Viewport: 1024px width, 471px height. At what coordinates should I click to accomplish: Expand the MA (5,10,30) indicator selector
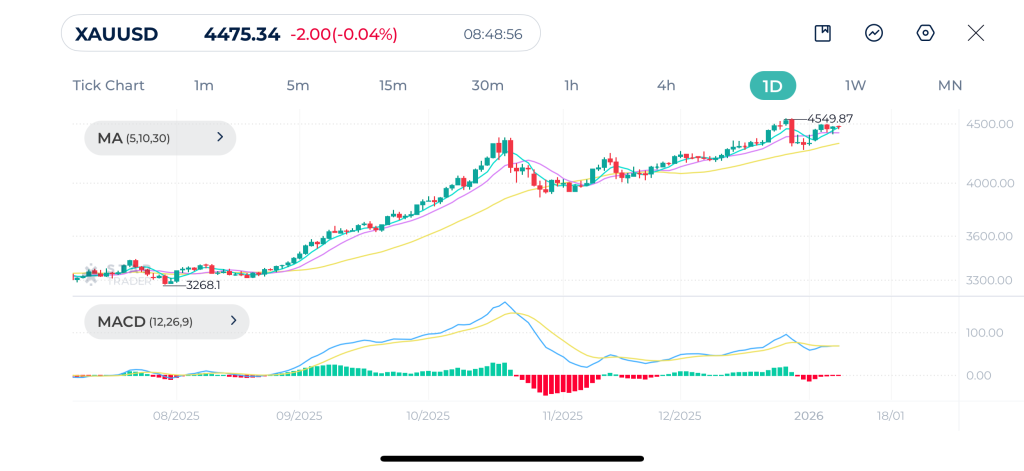(x=160, y=137)
